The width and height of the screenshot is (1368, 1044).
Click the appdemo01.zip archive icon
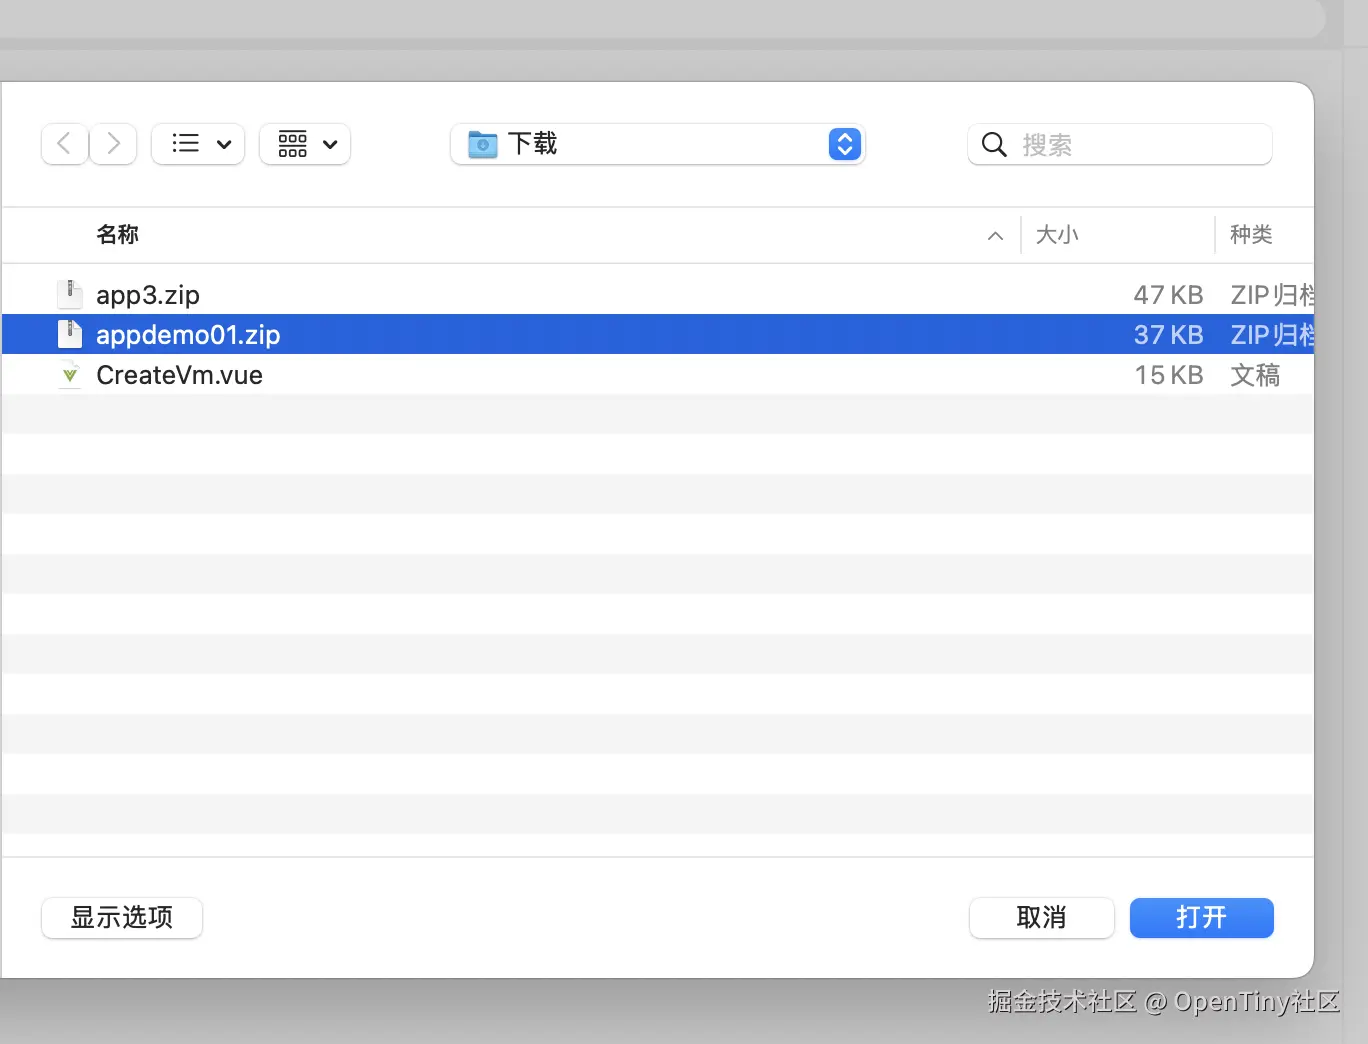pos(70,334)
